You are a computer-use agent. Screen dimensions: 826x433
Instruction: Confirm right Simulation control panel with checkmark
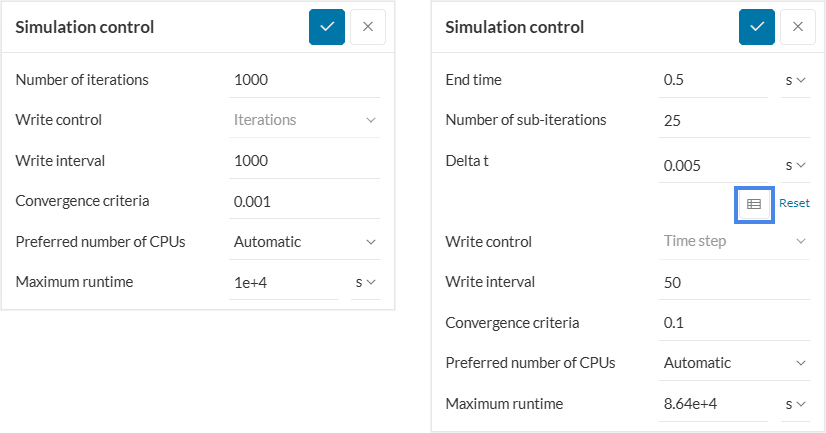tap(757, 27)
